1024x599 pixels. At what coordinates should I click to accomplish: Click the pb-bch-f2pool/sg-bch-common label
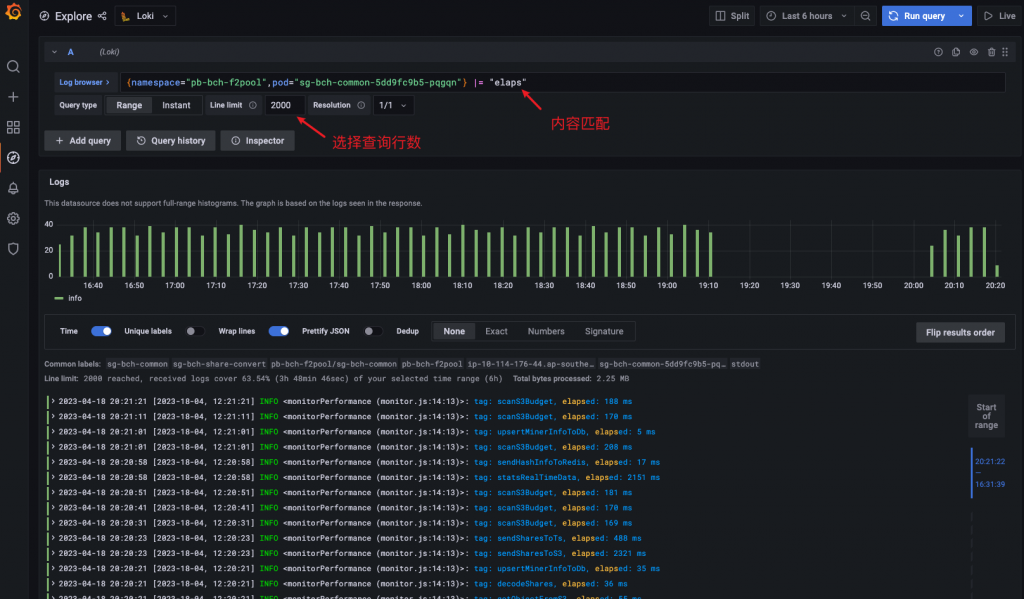pos(334,364)
